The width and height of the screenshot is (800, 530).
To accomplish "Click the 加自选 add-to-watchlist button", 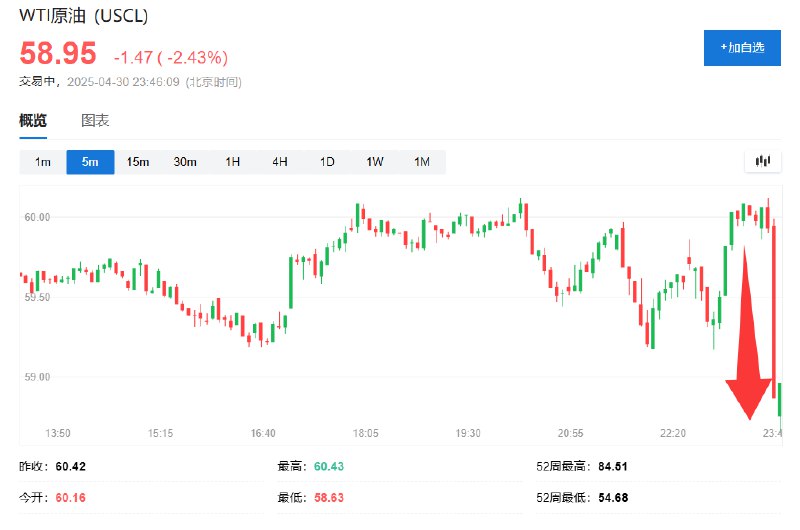I will [x=742, y=48].
